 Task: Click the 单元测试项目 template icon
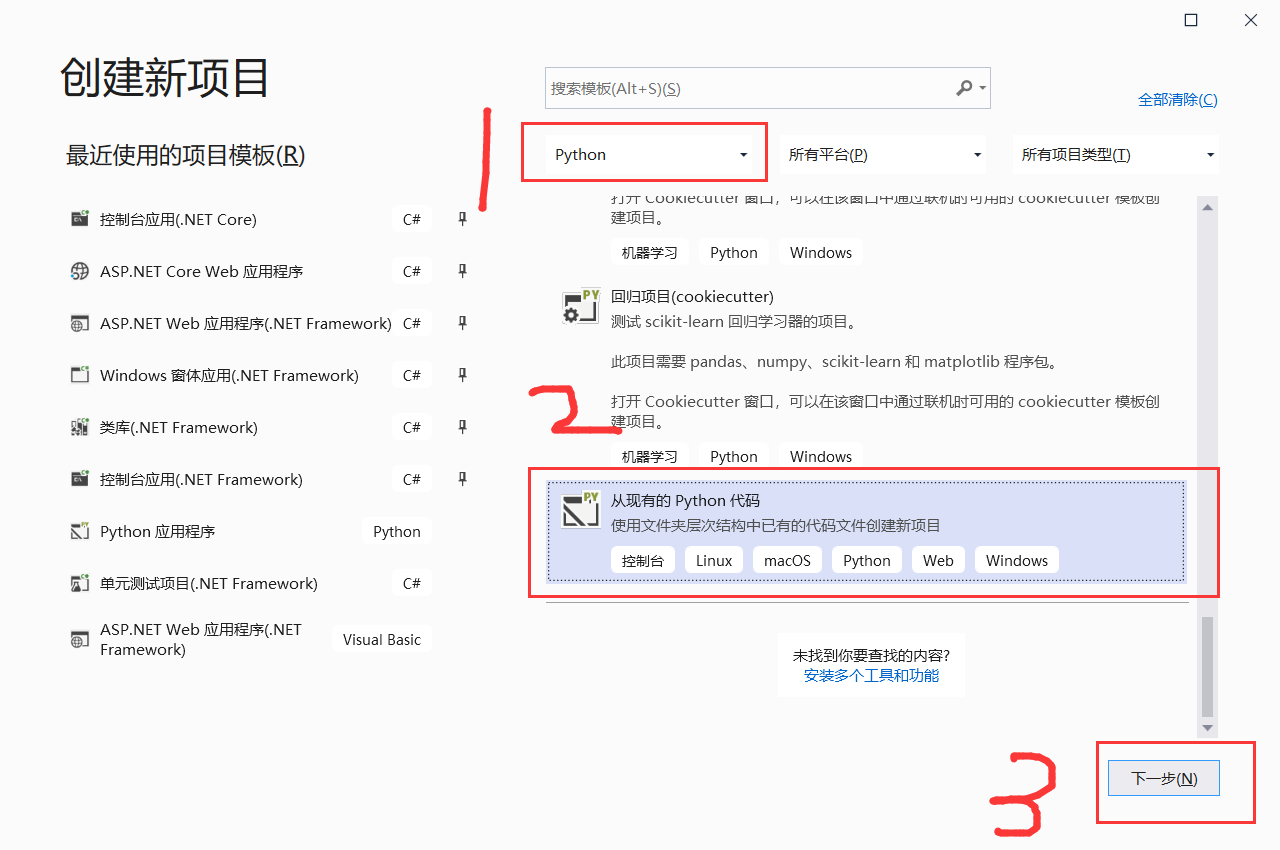click(x=80, y=583)
